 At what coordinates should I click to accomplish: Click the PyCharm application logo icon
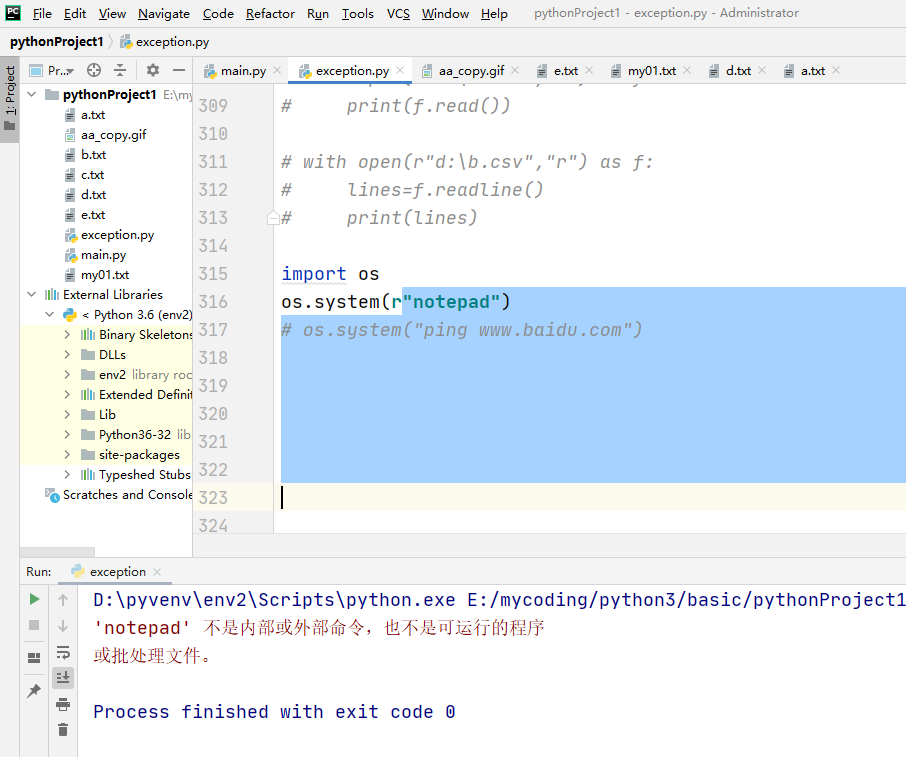13,13
